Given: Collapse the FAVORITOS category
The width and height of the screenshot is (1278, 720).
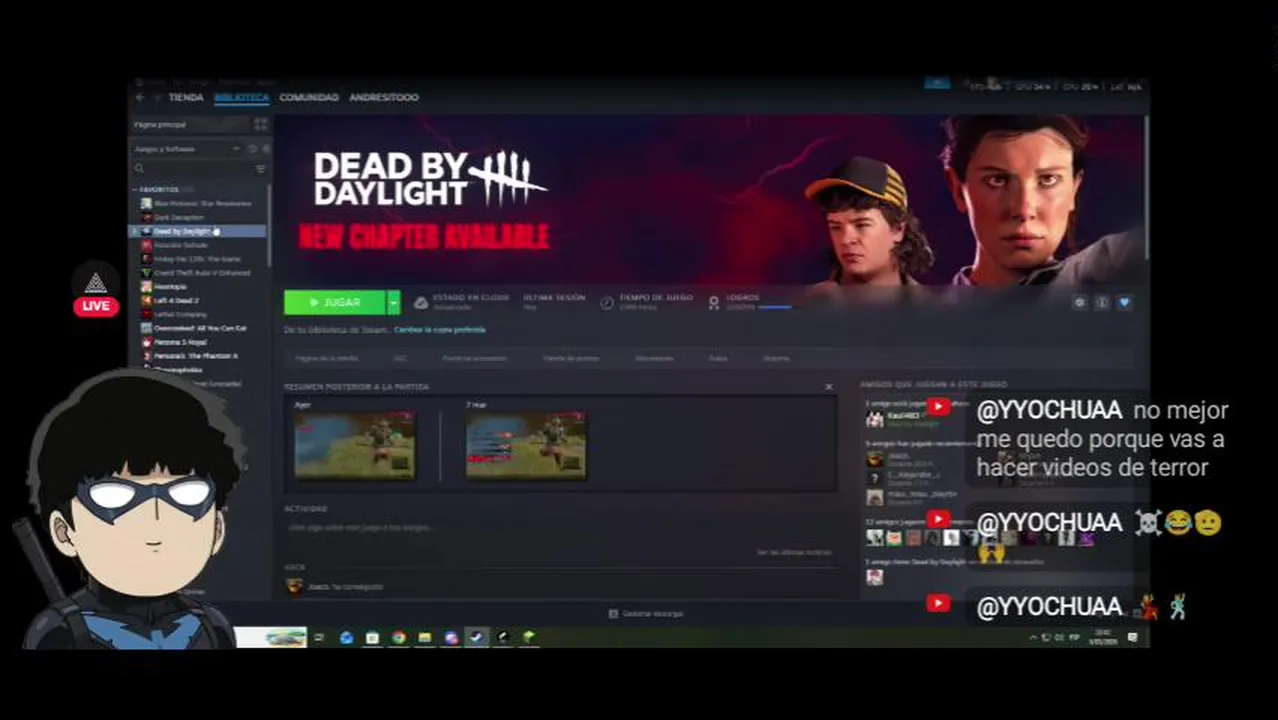Looking at the screenshot, I should (x=160, y=189).
